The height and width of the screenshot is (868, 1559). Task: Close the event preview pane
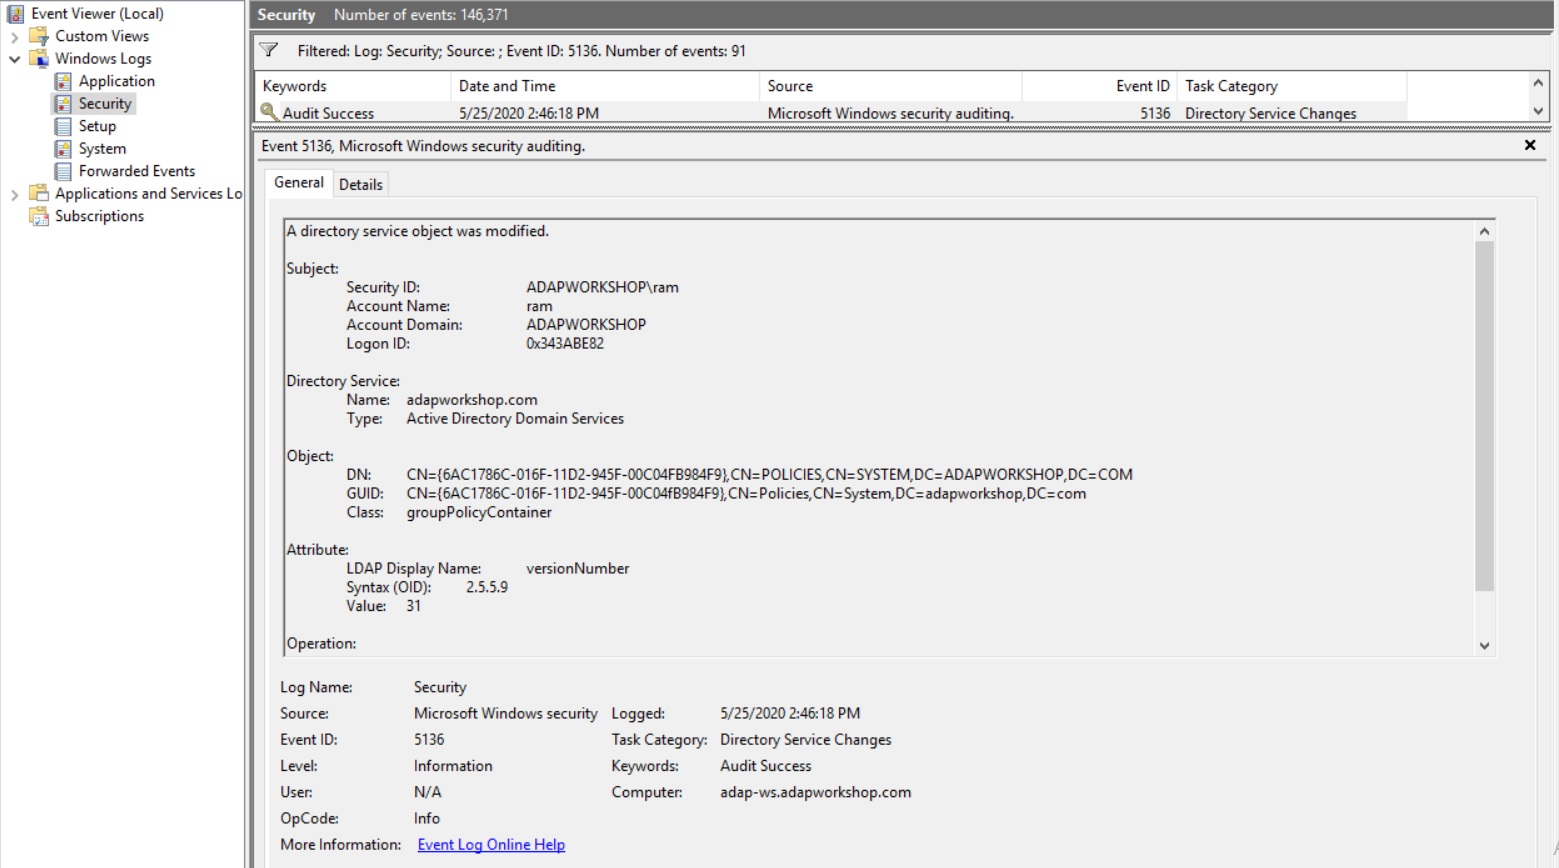pyautogui.click(x=1530, y=145)
